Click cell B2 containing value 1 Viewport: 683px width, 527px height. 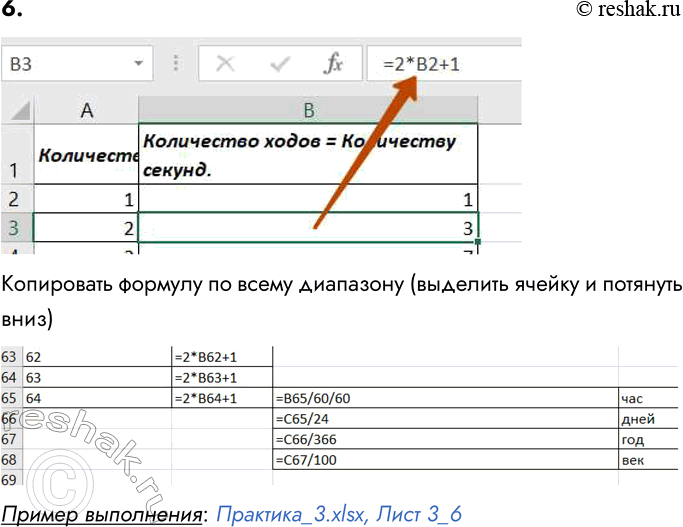point(308,198)
